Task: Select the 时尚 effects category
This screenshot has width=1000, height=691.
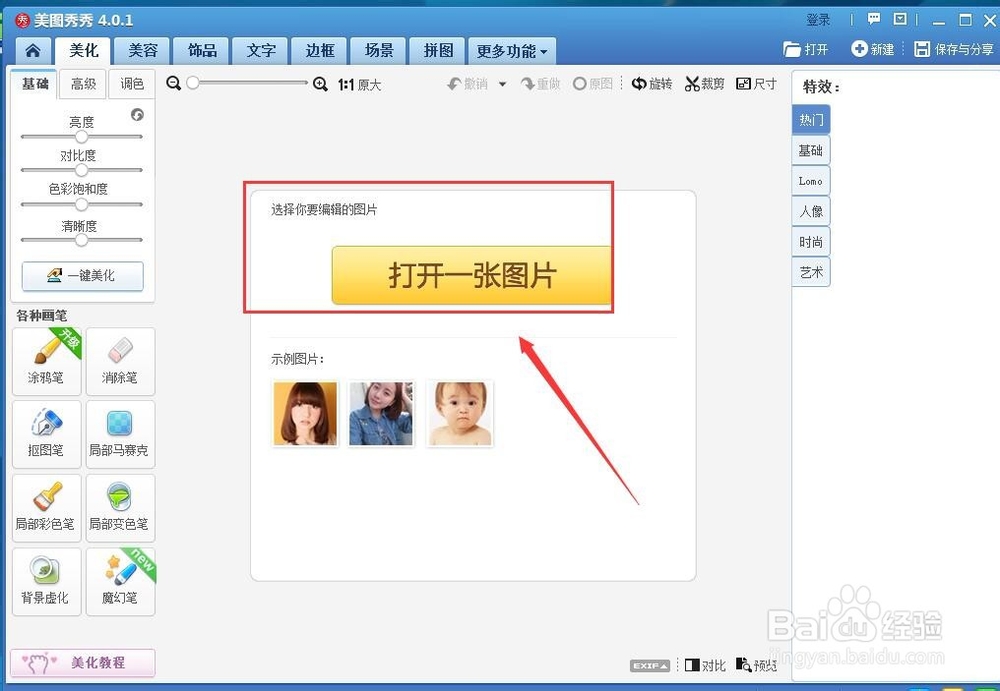Action: point(811,242)
